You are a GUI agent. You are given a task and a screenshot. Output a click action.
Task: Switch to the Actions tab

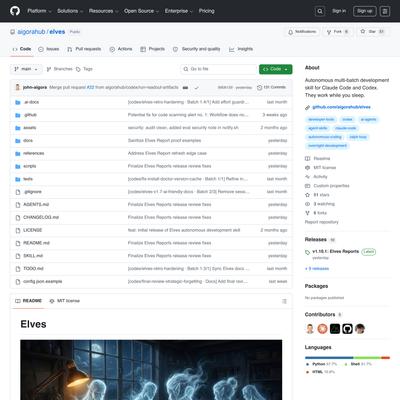click(x=121, y=49)
